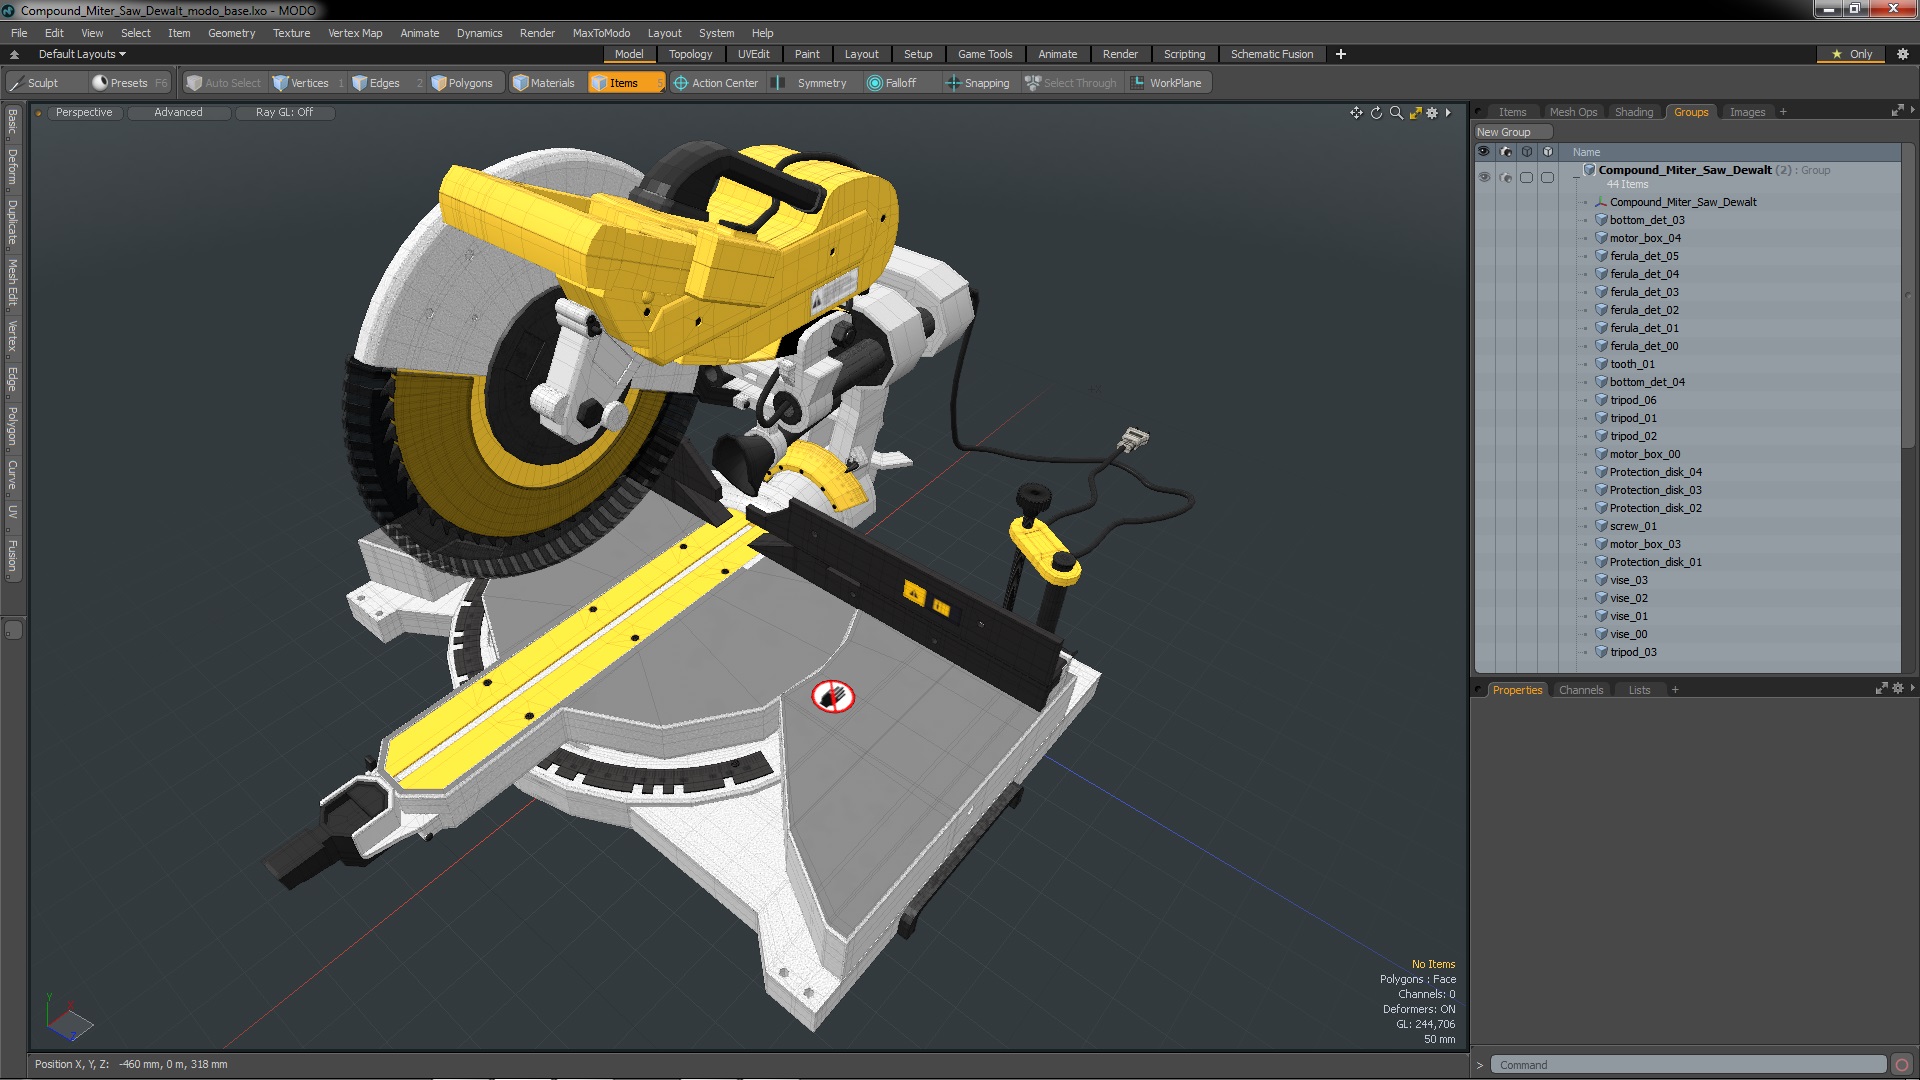The width and height of the screenshot is (1920, 1080).
Task: Toggle render camera column for the group
Action: (x=1506, y=177)
